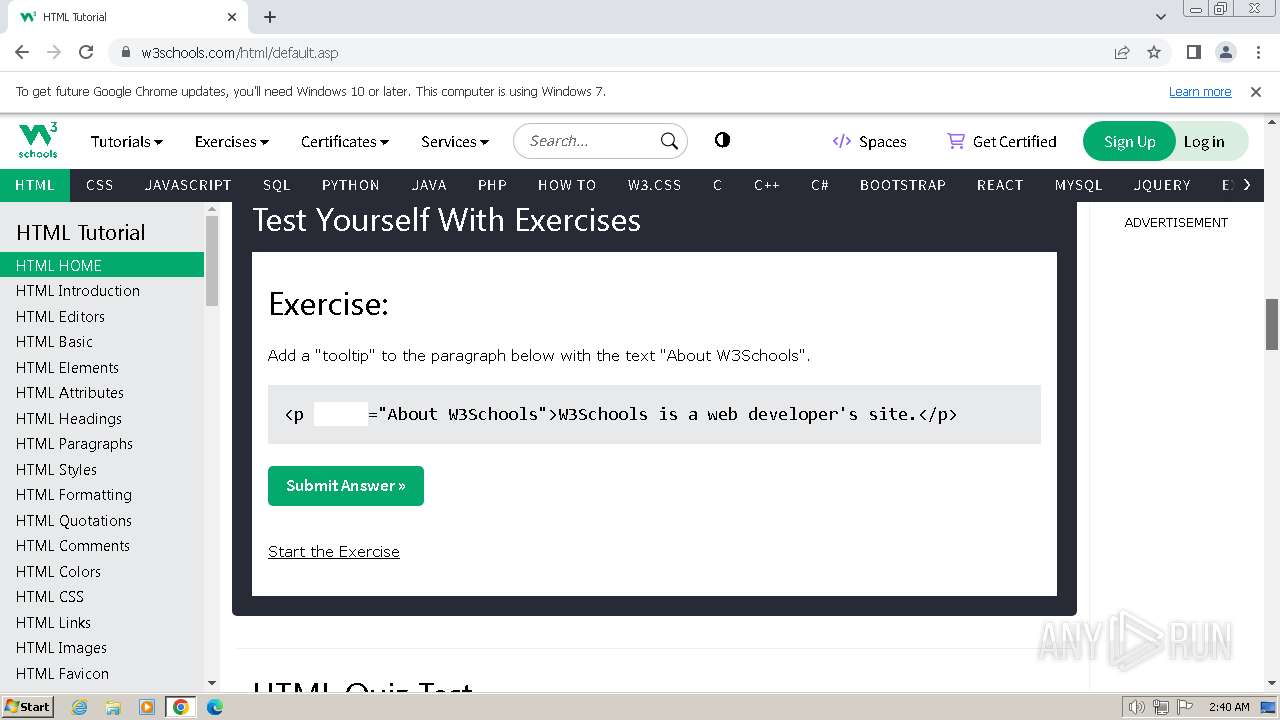Screen dimensions: 1280x720
Task: Click Chrome icon in taskbar
Action: pos(181,707)
